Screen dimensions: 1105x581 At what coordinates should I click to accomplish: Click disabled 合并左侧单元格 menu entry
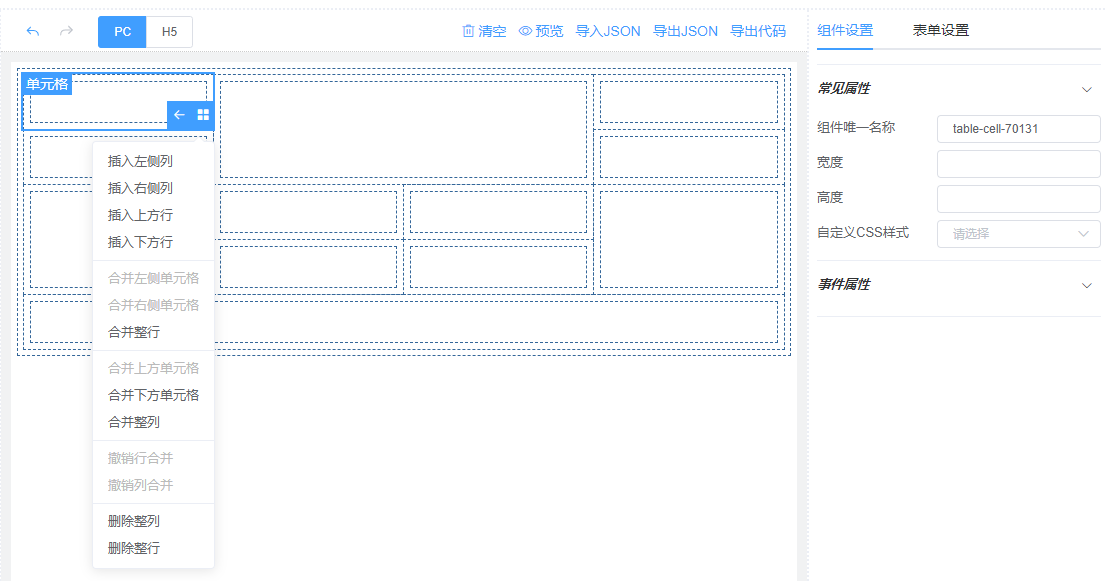click(153, 279)
